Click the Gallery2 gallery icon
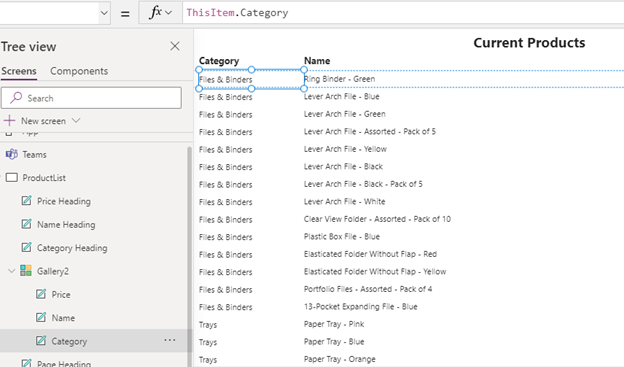Viewport: 624px width, 367px height. (x=26, y=271)
